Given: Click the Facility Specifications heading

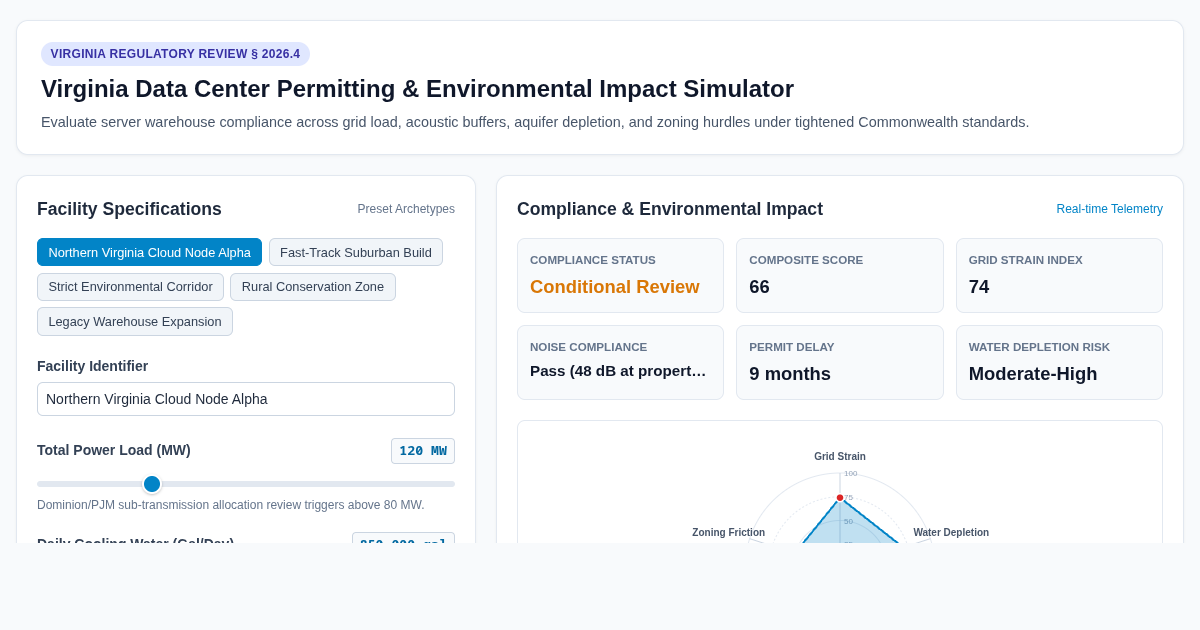Looking at the screenshot, I should (x=129, y=209).
